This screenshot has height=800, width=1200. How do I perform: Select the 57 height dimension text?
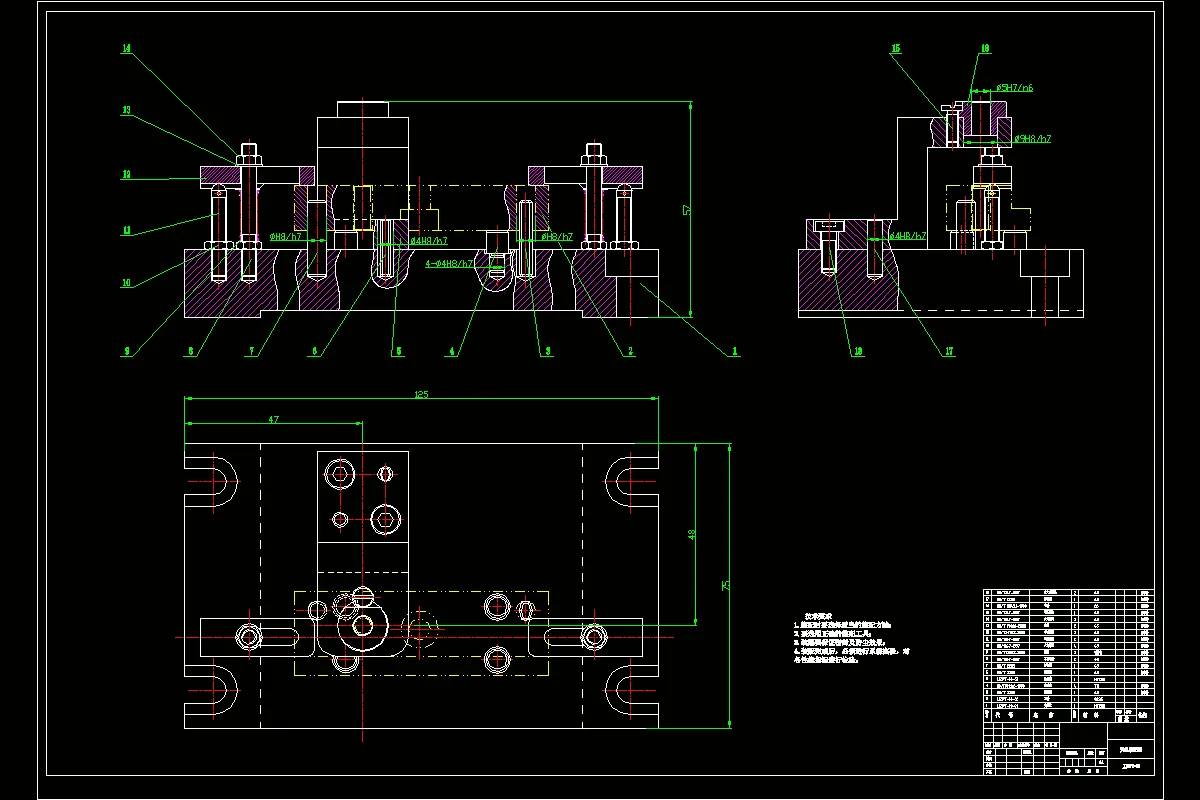686,209
